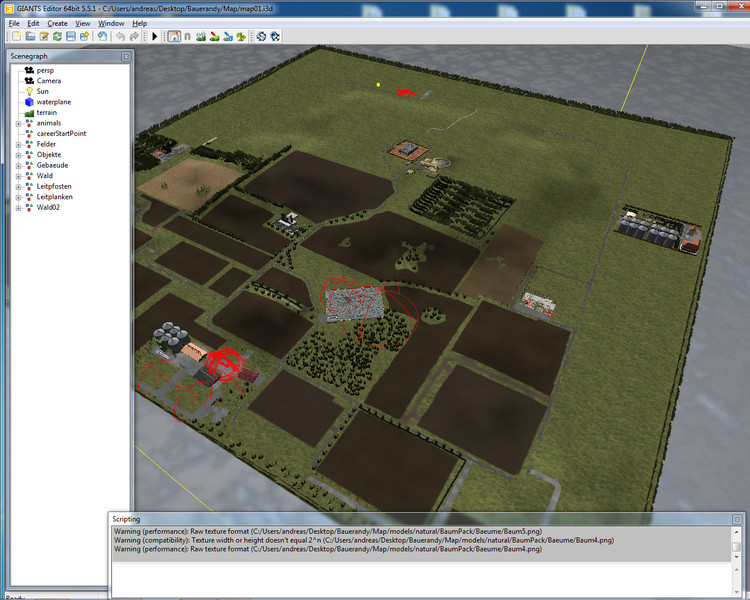Click the texture width compatibility warning line

tap(364, 540)
